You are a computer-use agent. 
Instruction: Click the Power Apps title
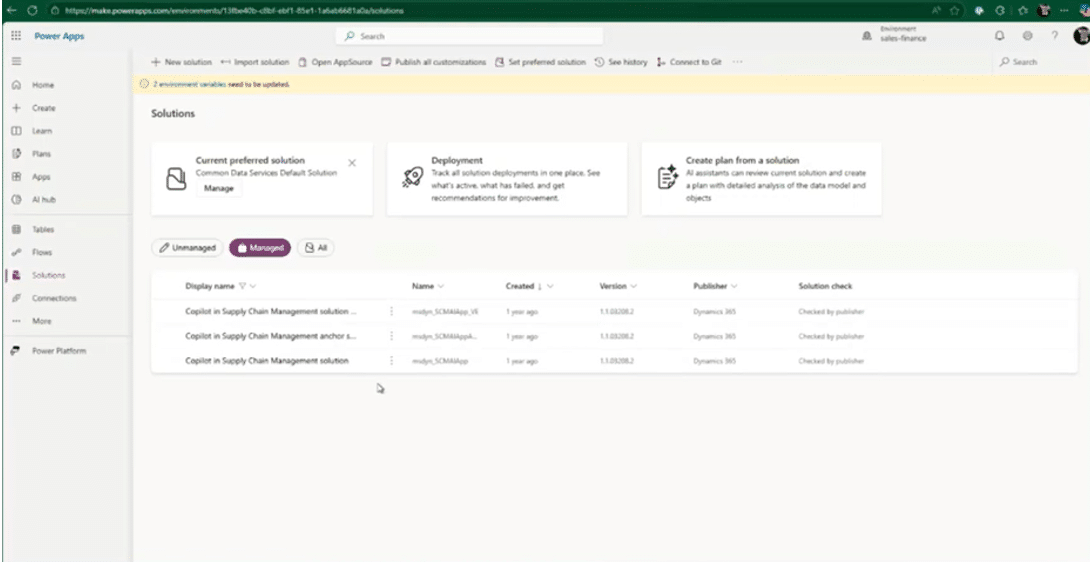(59, 35)
